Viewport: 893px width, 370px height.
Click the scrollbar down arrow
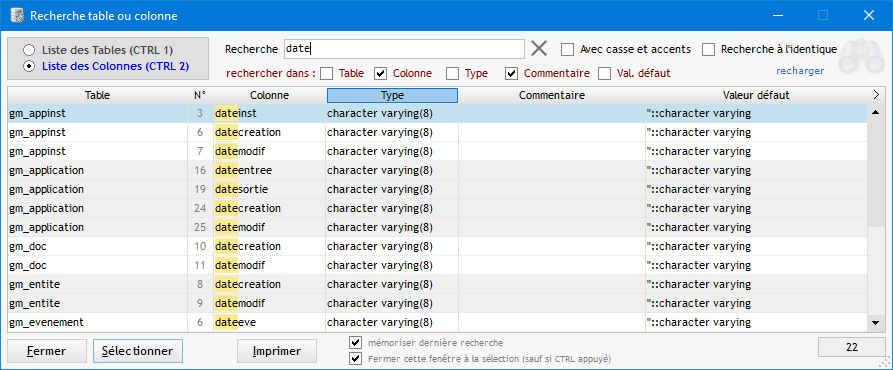pos(875,323)
